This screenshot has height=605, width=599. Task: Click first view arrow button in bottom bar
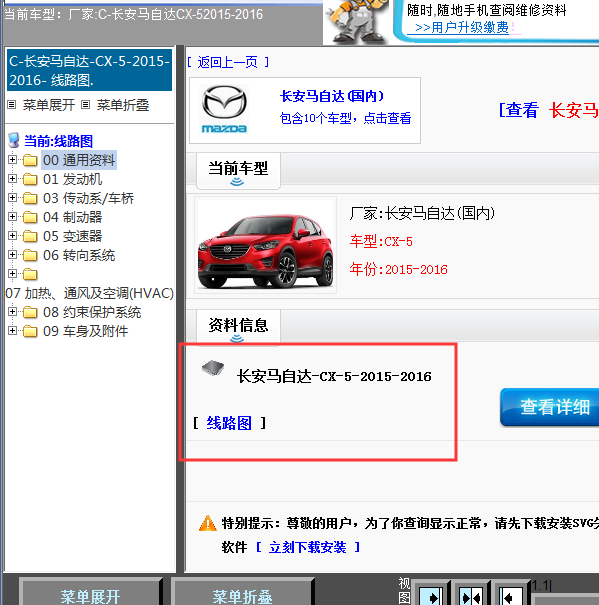(431, 595)
